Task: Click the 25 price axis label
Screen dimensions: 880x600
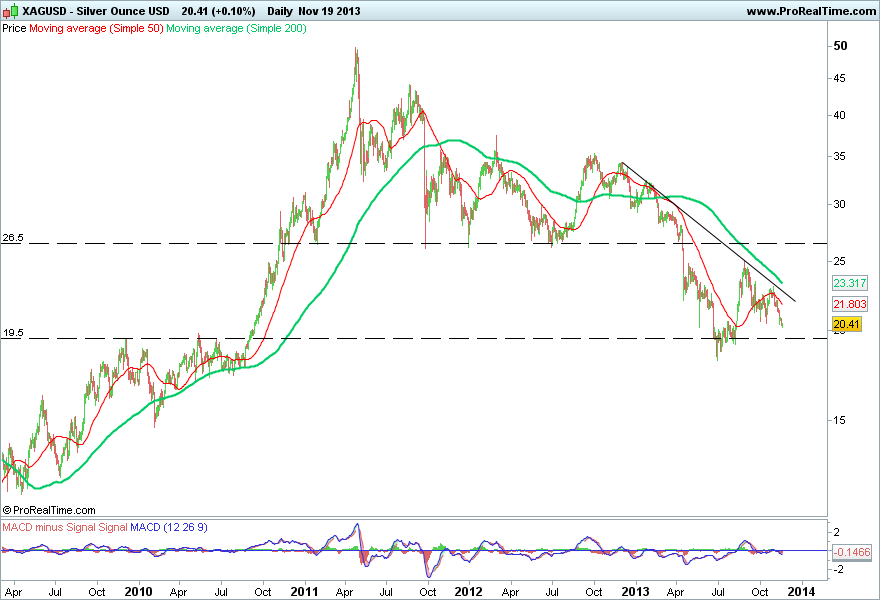Action: pyautogui.click(x=839, y=261)
